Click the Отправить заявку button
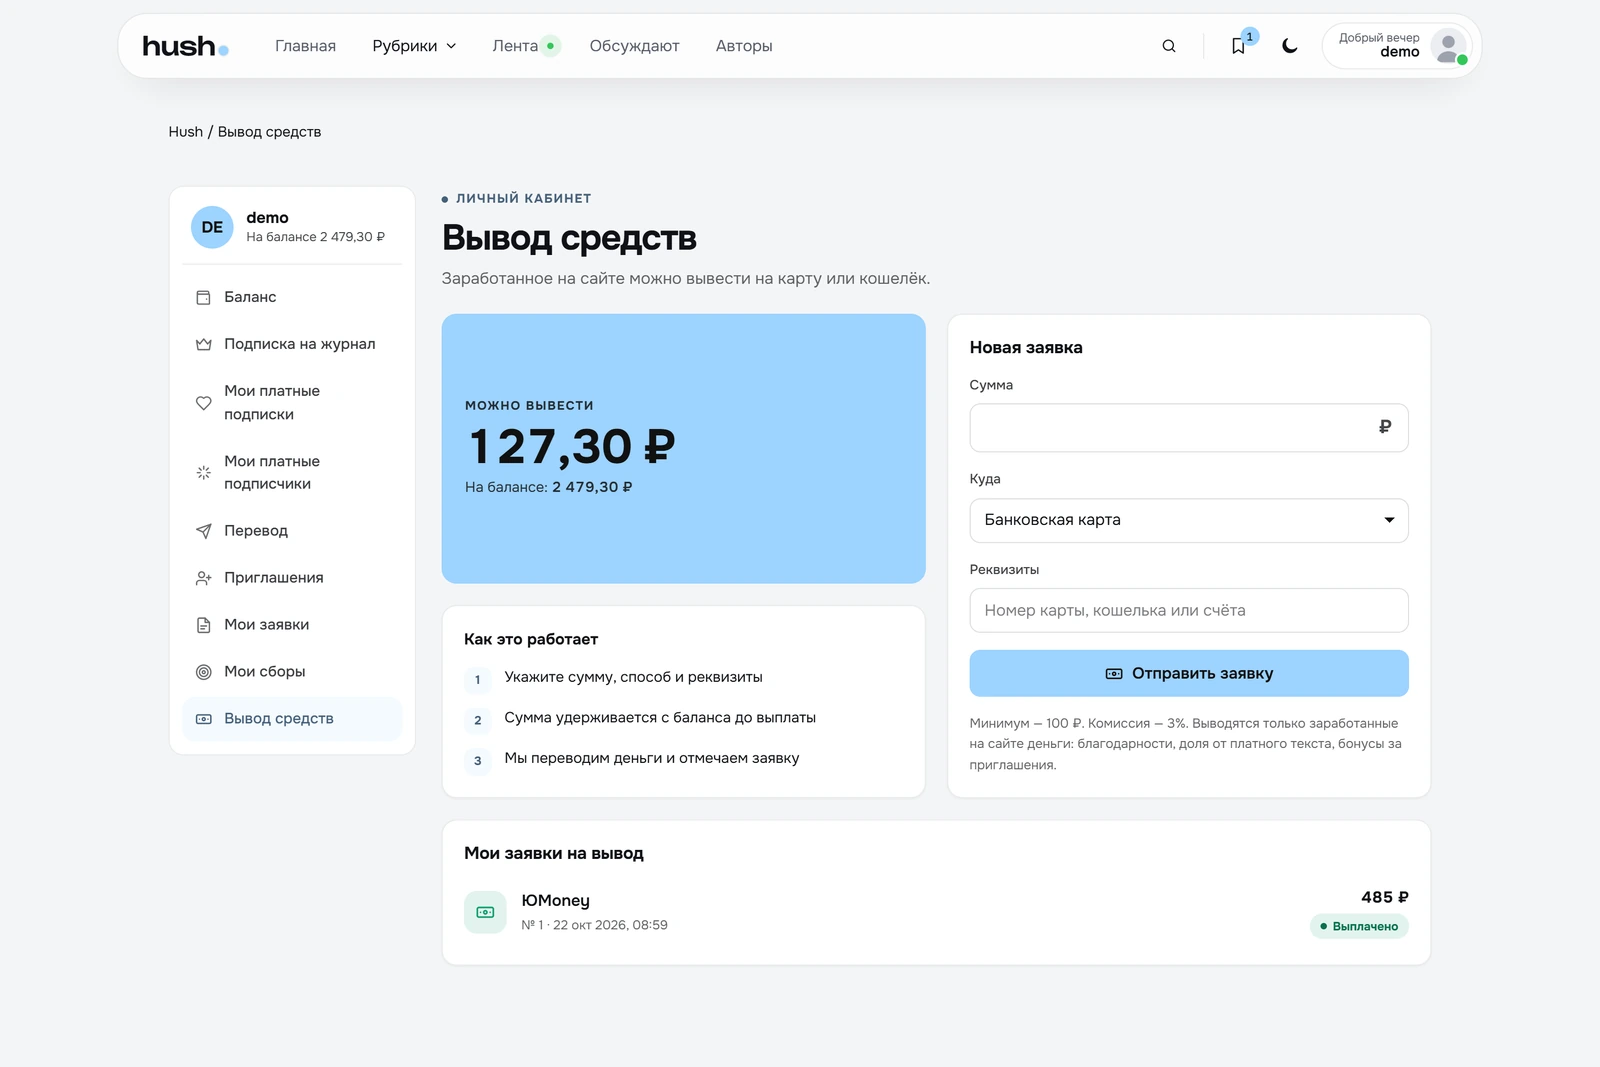The image size is (1600, 1067). (x=1189, y=673)
